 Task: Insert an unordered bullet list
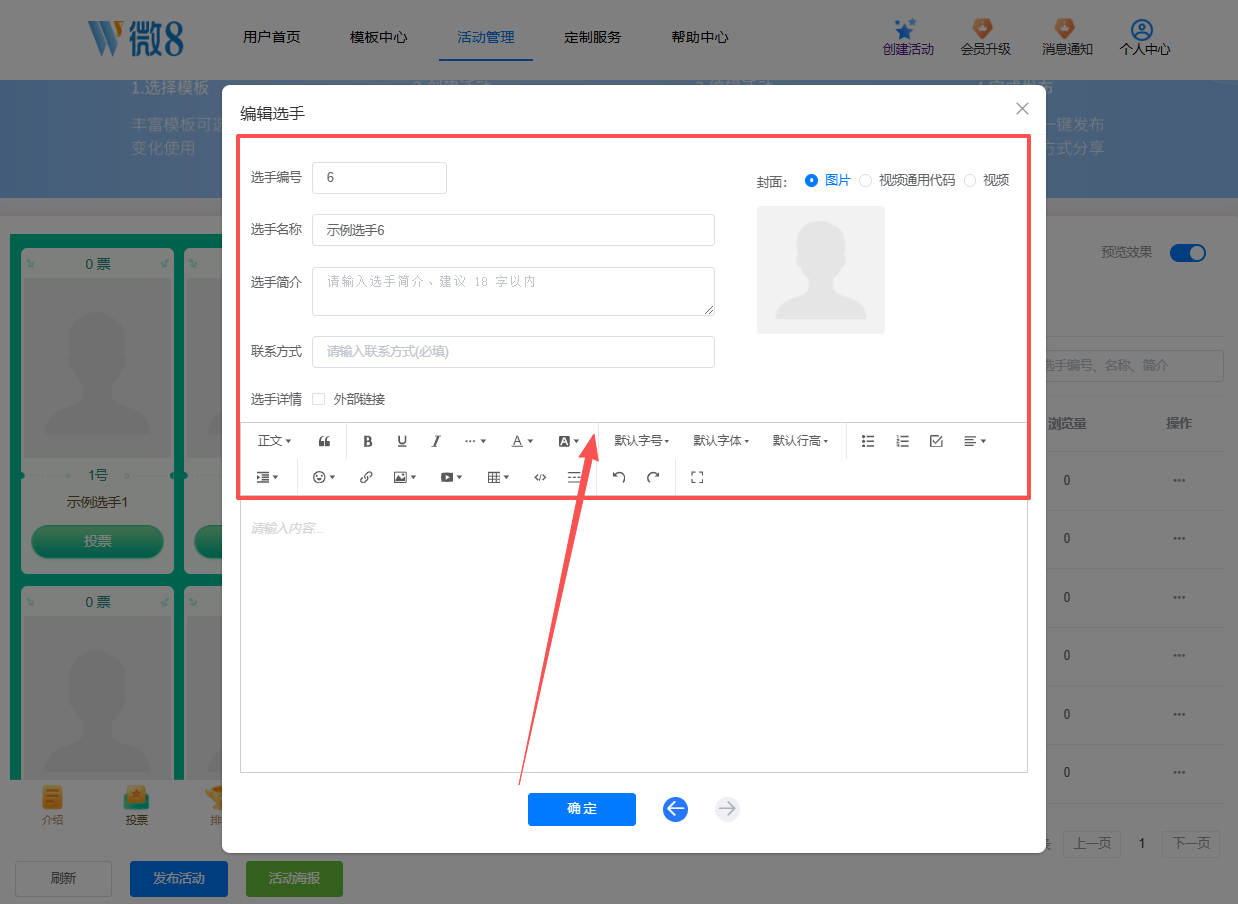[x=868, y=440]
